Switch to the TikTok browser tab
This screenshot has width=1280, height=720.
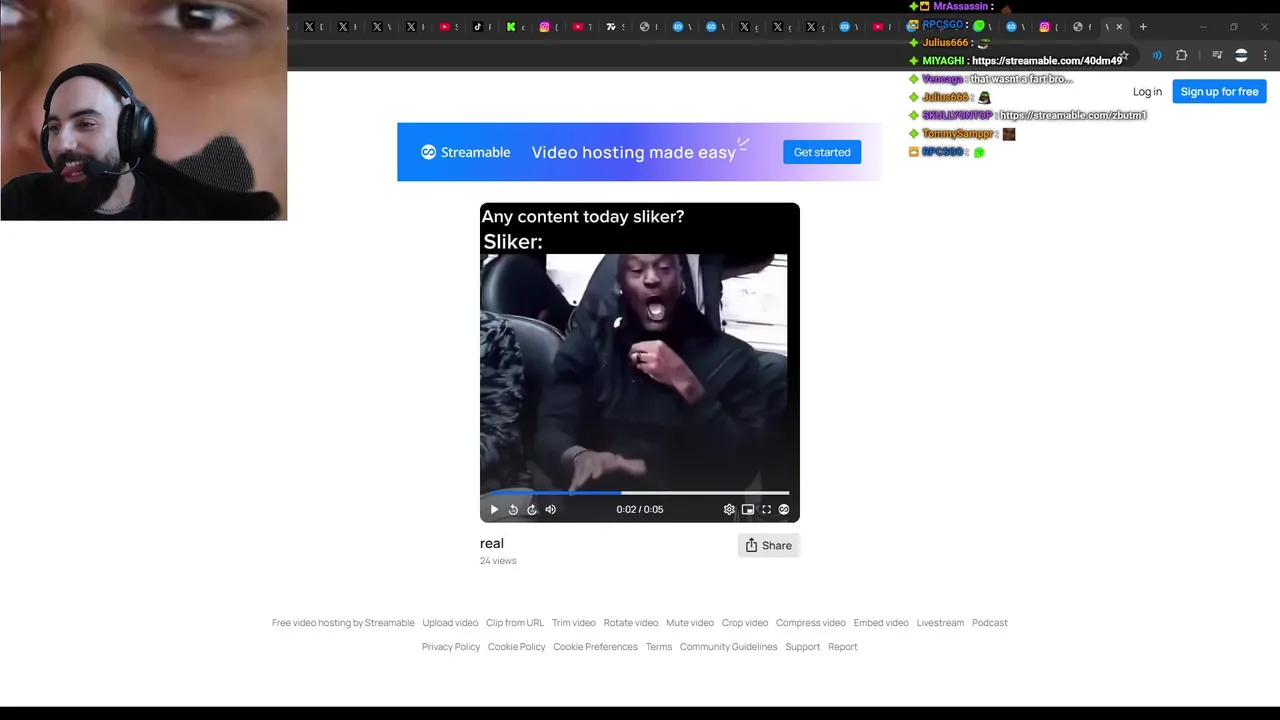click(x=478, y=27)
